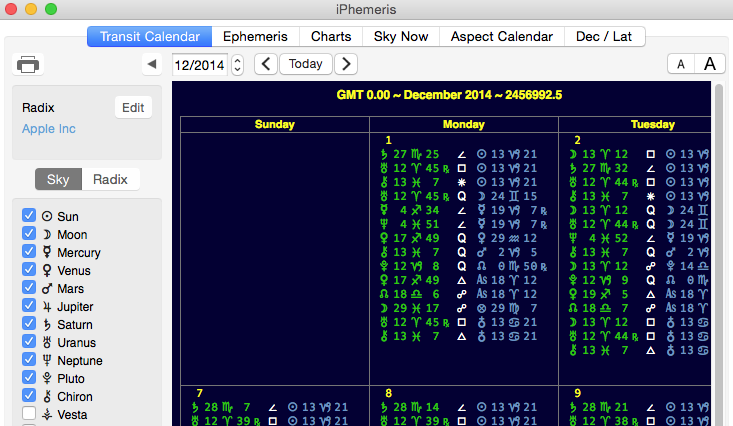The width and height of the screenshot is (733, 426).
Task: Click the Mars glyph in planet list
Action: (47, 289)
